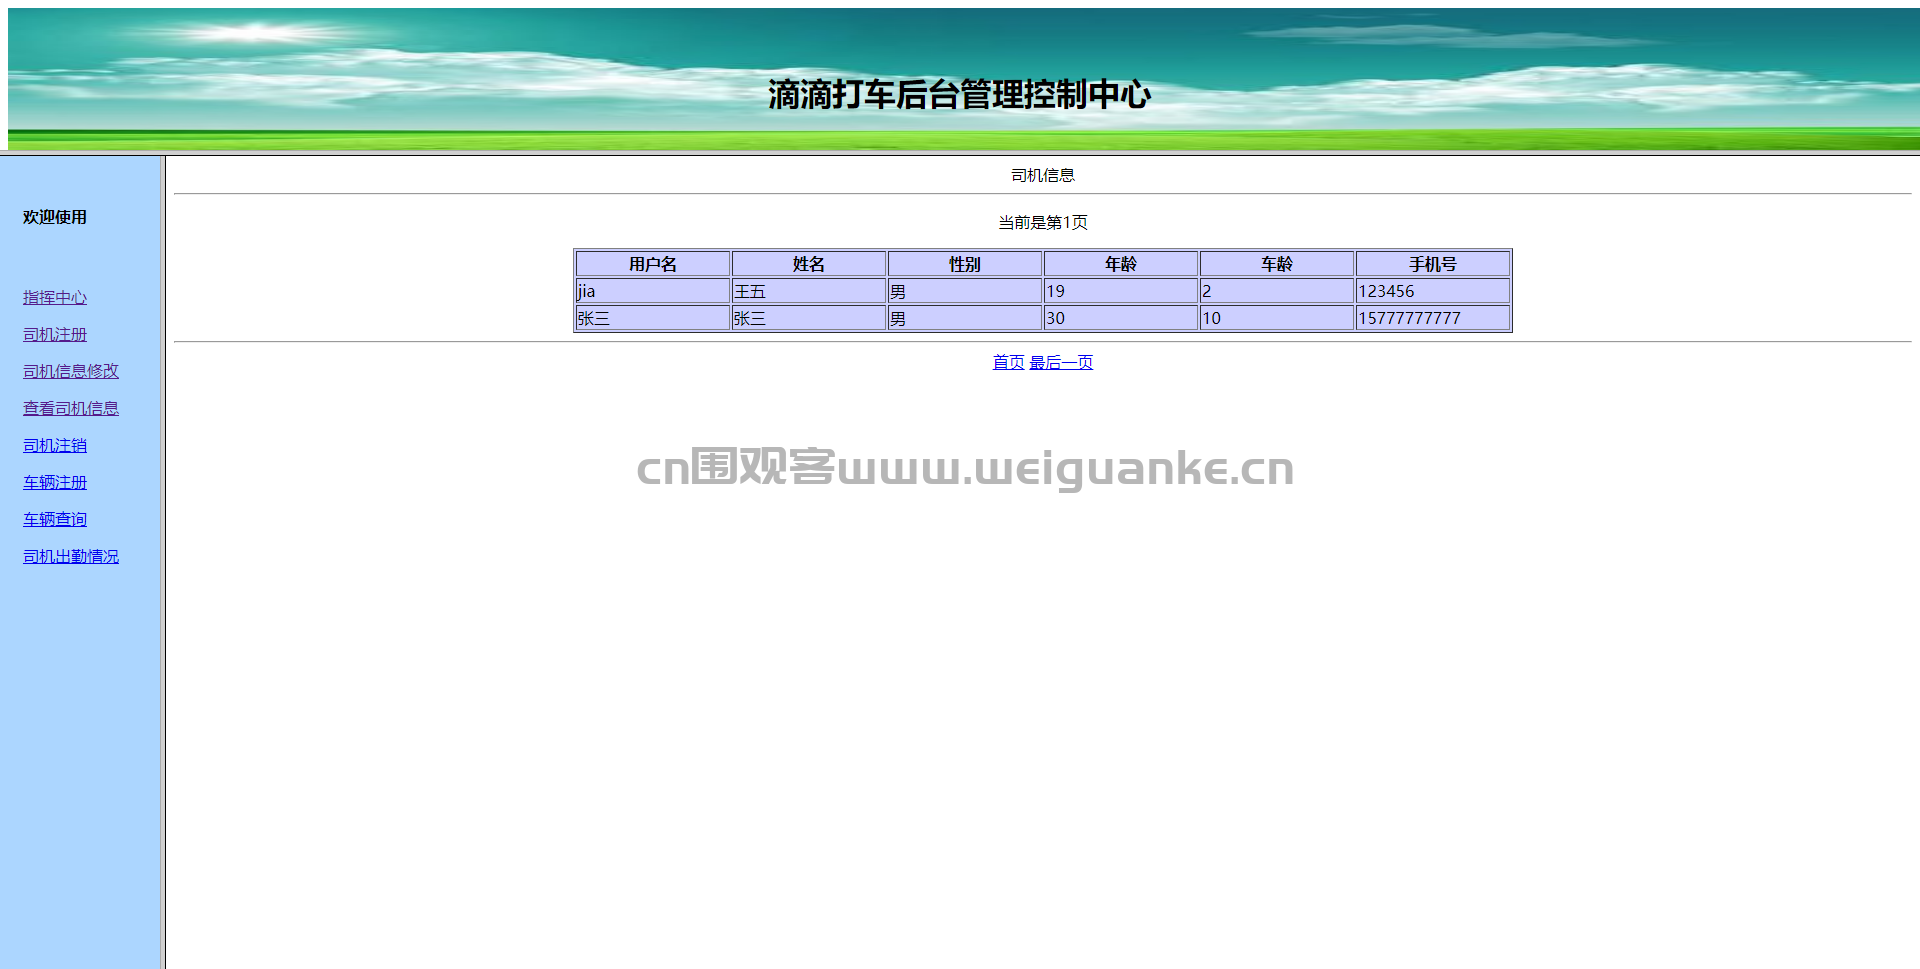Navigate to 车辆注册
1920x969 pixels.
55,483
